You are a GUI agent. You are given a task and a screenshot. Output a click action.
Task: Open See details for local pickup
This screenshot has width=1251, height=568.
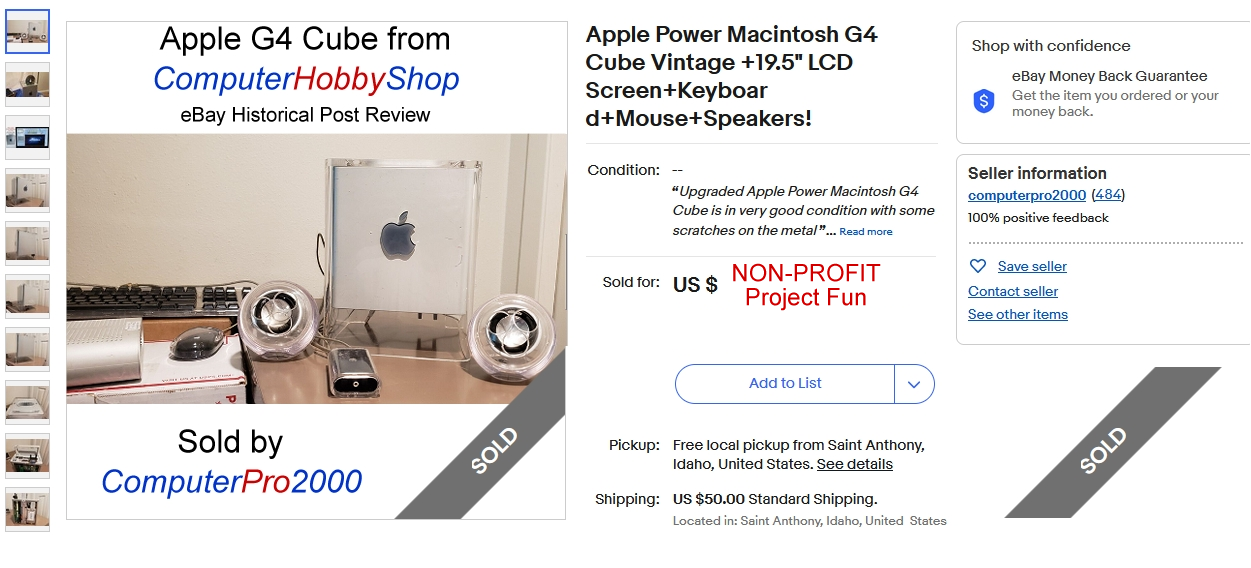(x=855, y=465)
